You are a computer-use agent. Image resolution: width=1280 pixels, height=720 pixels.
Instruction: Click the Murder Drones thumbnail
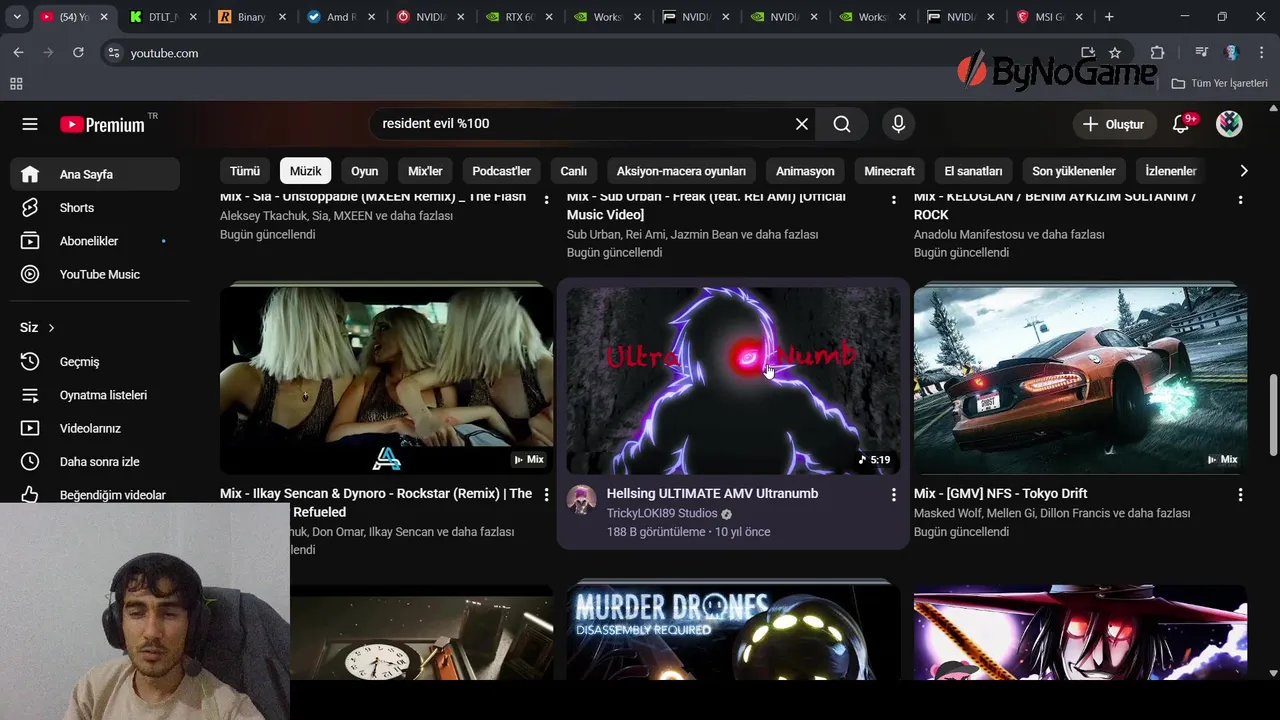tap(733, 632)
